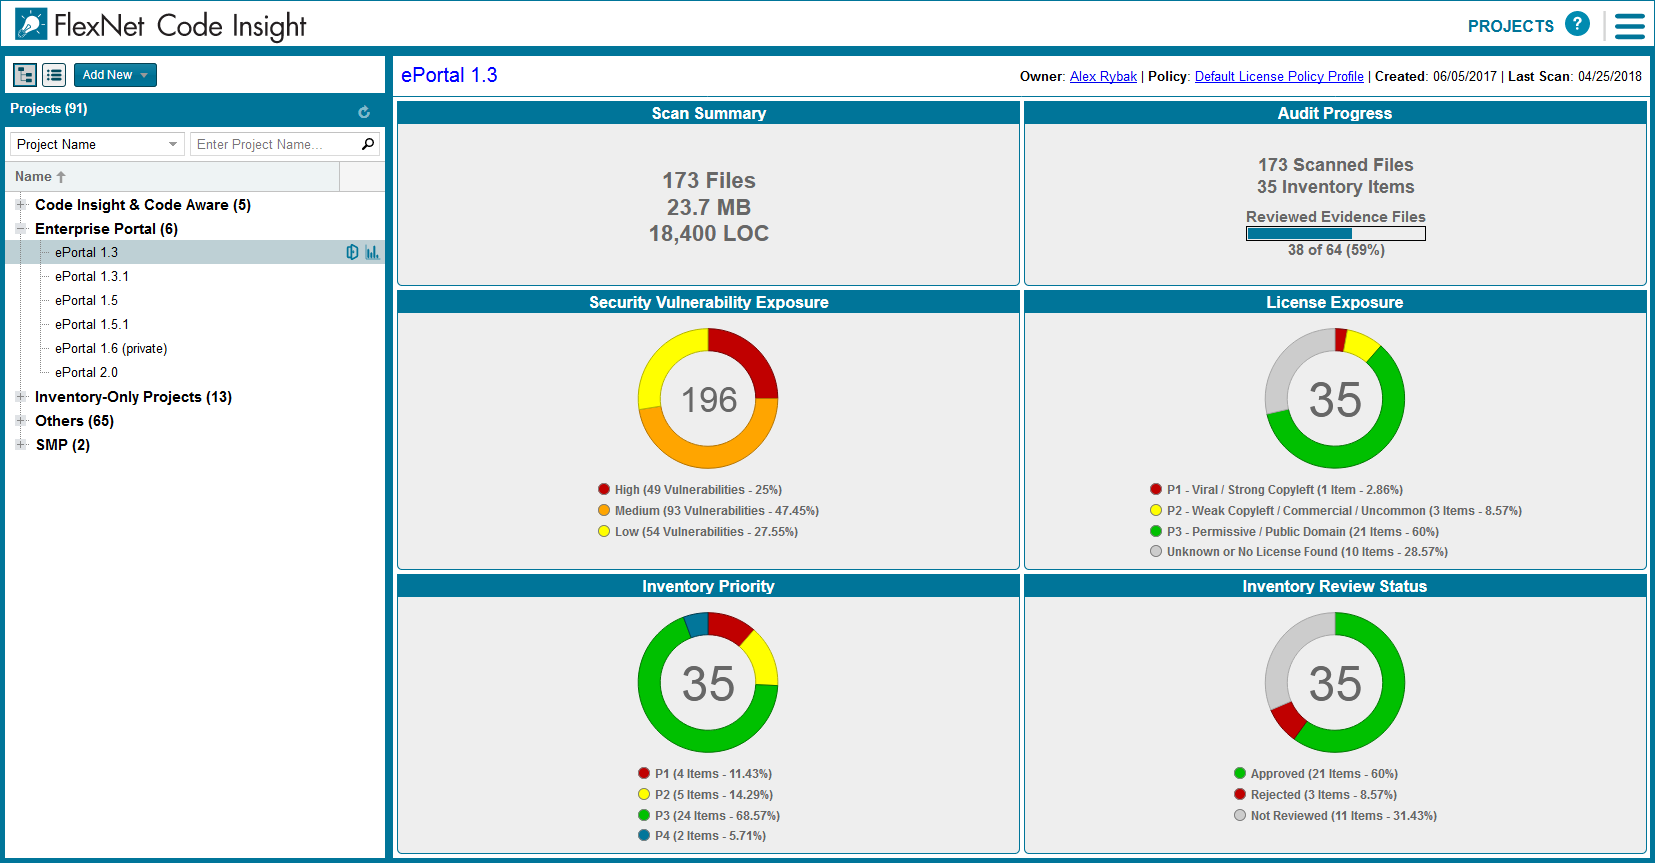Click P3 Permissive / Public Domain legend
This screenshot has height=863, width=1655.
(x=1294, y=532)
